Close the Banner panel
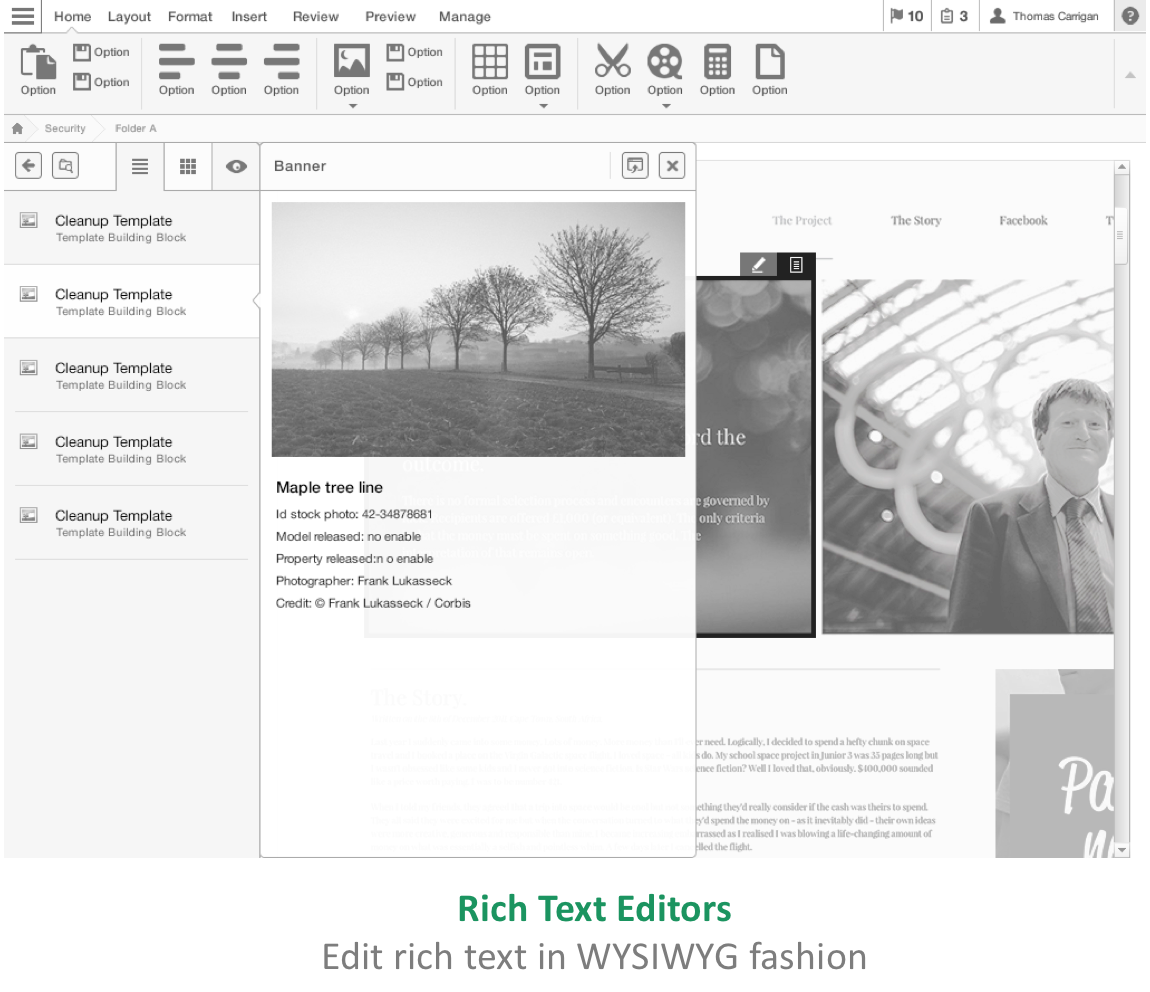 coord(672,166)
